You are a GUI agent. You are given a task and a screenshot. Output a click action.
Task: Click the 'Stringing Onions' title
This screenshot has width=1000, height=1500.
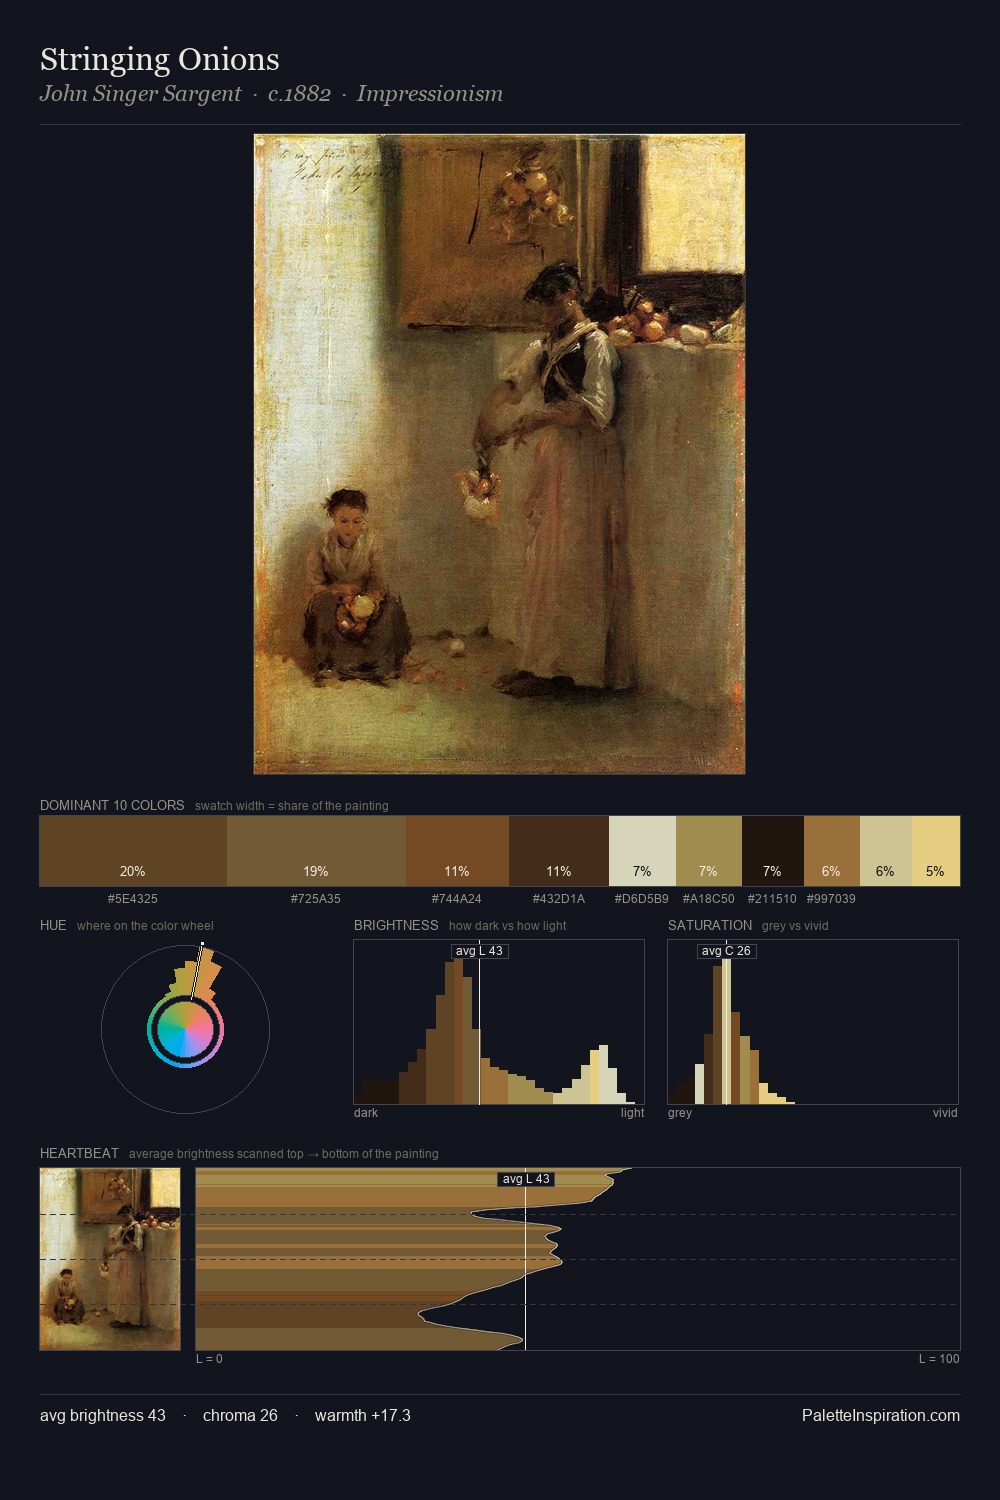point(160,59)
